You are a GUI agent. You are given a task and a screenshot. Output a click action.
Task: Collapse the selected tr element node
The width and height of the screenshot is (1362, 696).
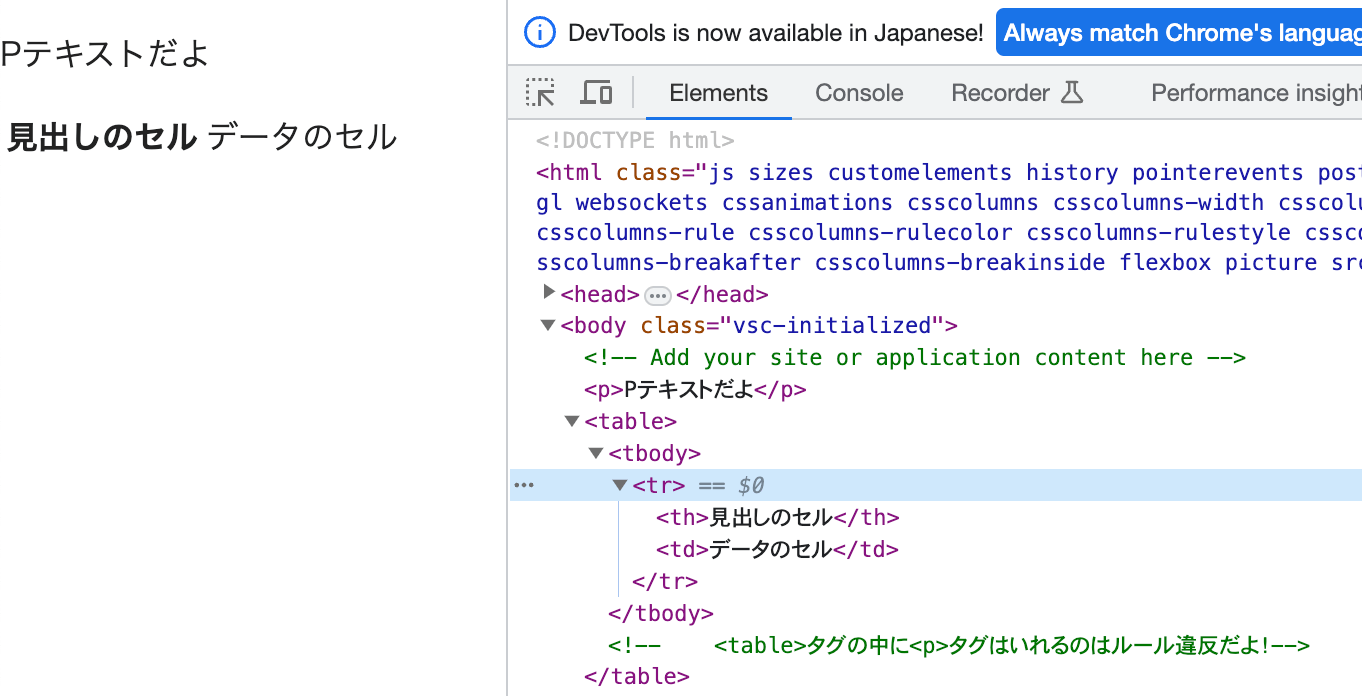pos(620,485)
